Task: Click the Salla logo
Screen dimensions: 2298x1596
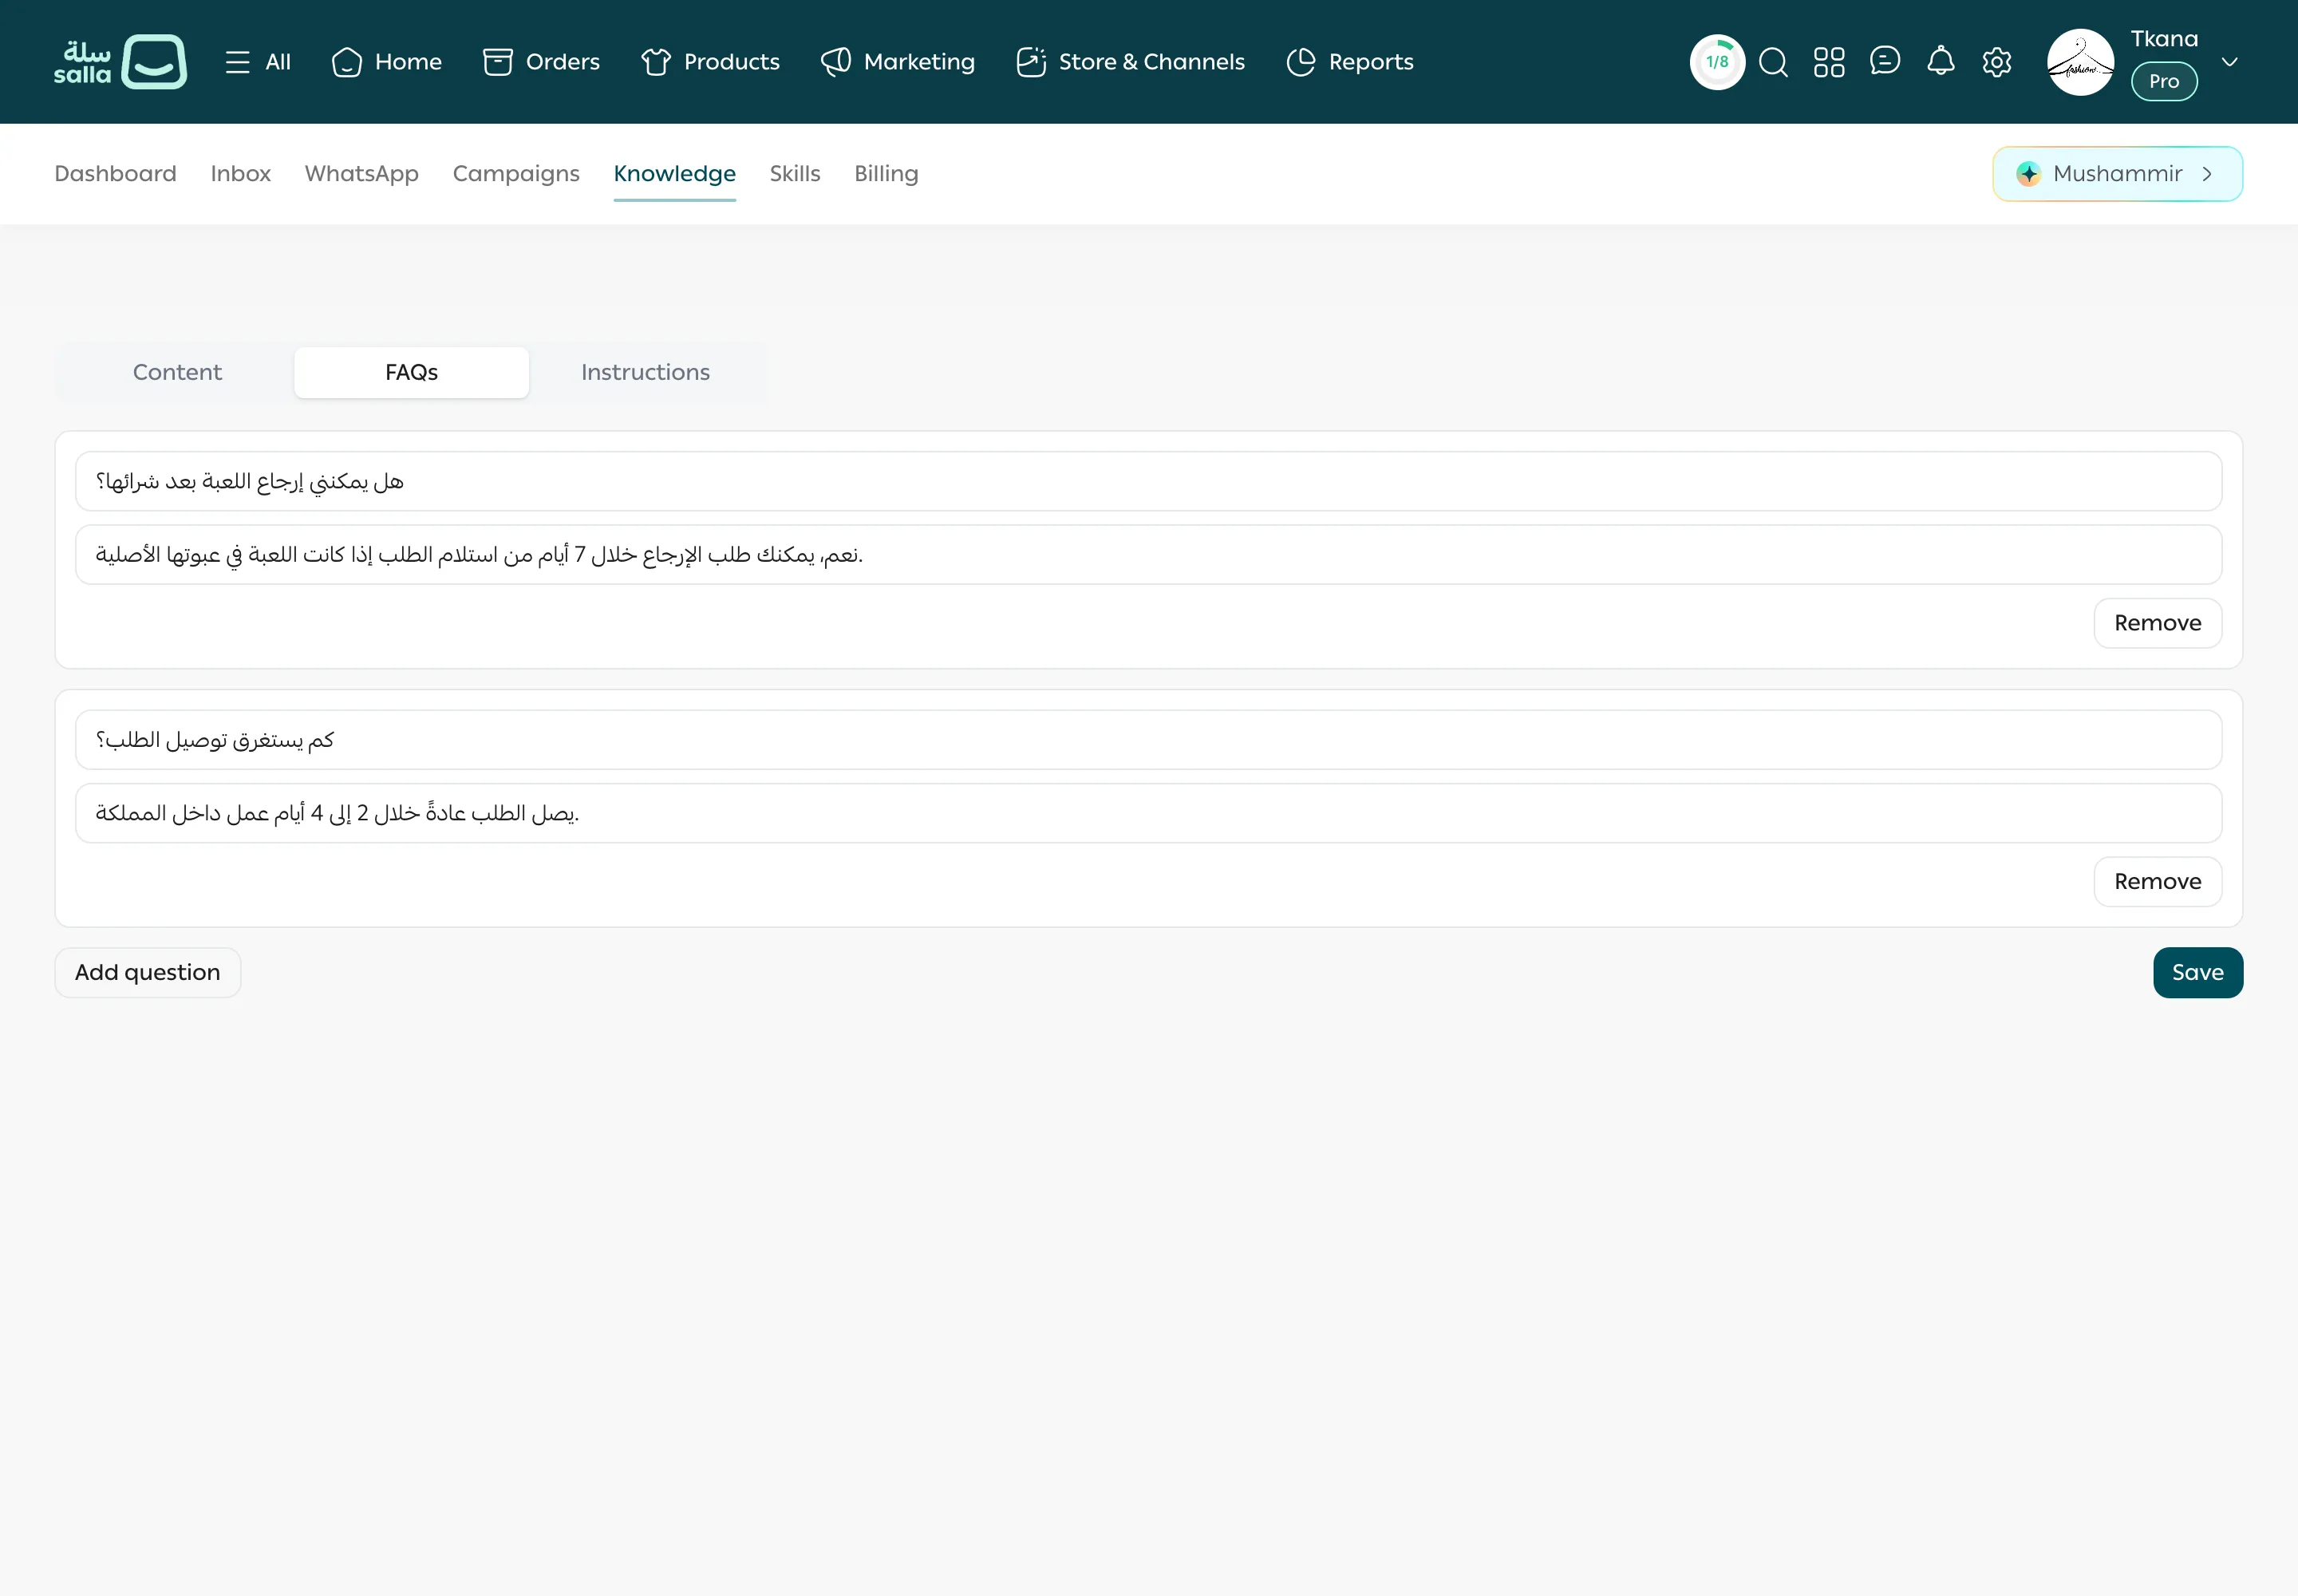Action: pos(120,62)
